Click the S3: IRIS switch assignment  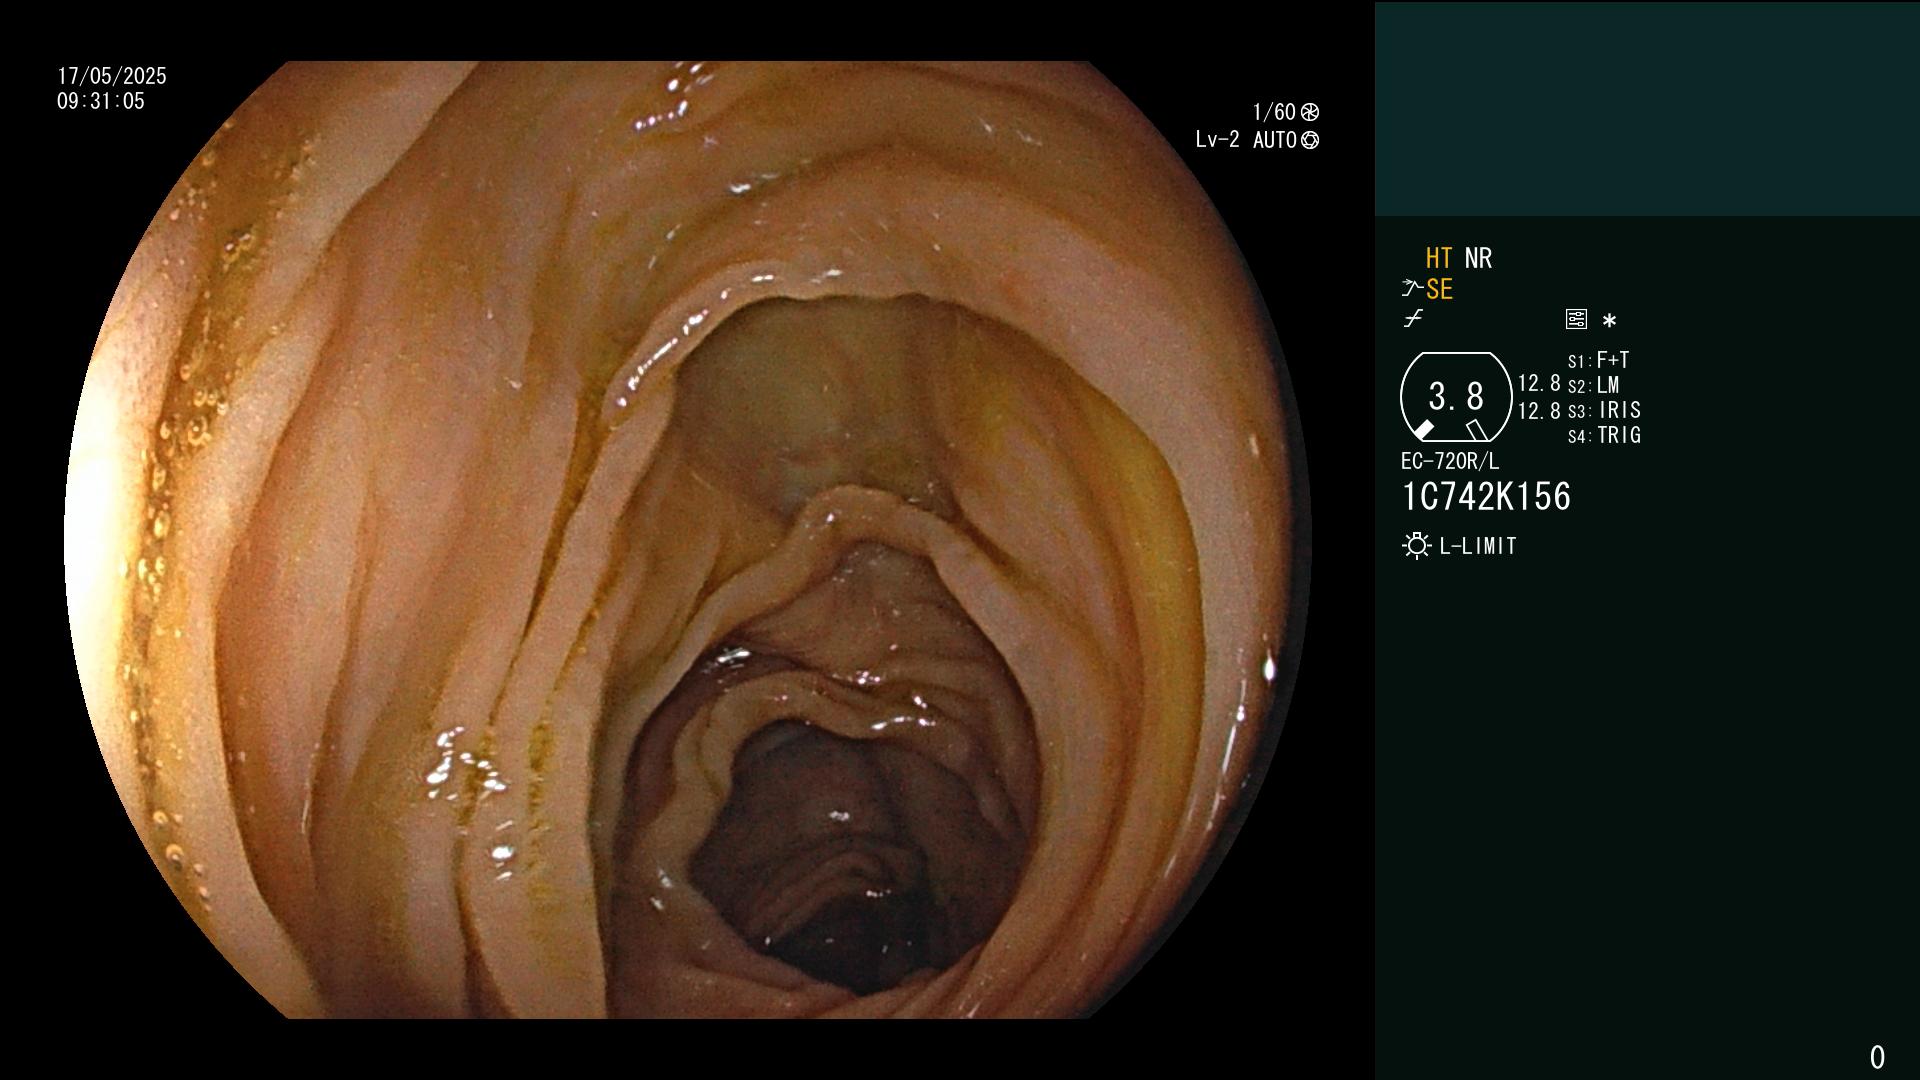pyautogui.click(x=1605, y=410)
